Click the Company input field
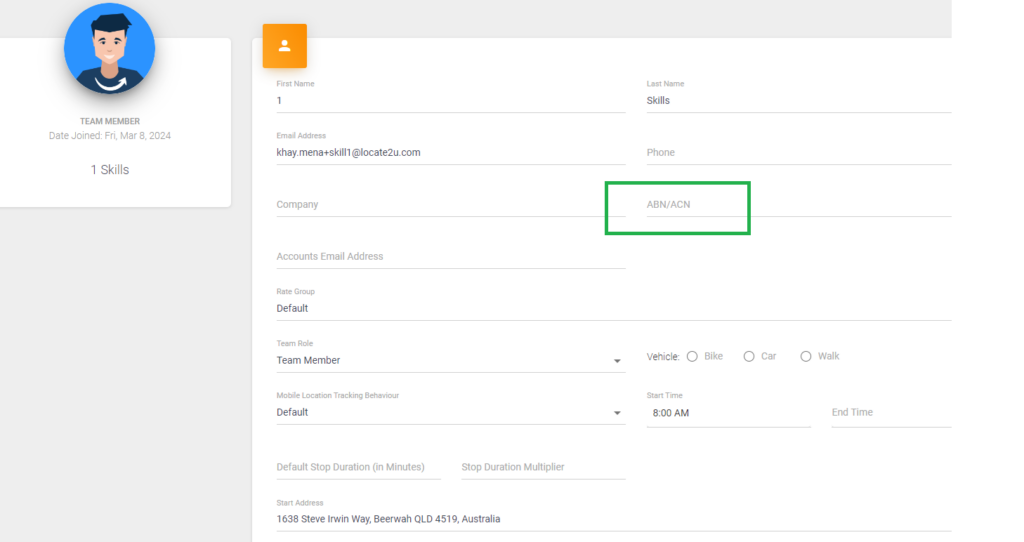The height and width of the screenshot is (542, 1024). click(x=451, y=204)
